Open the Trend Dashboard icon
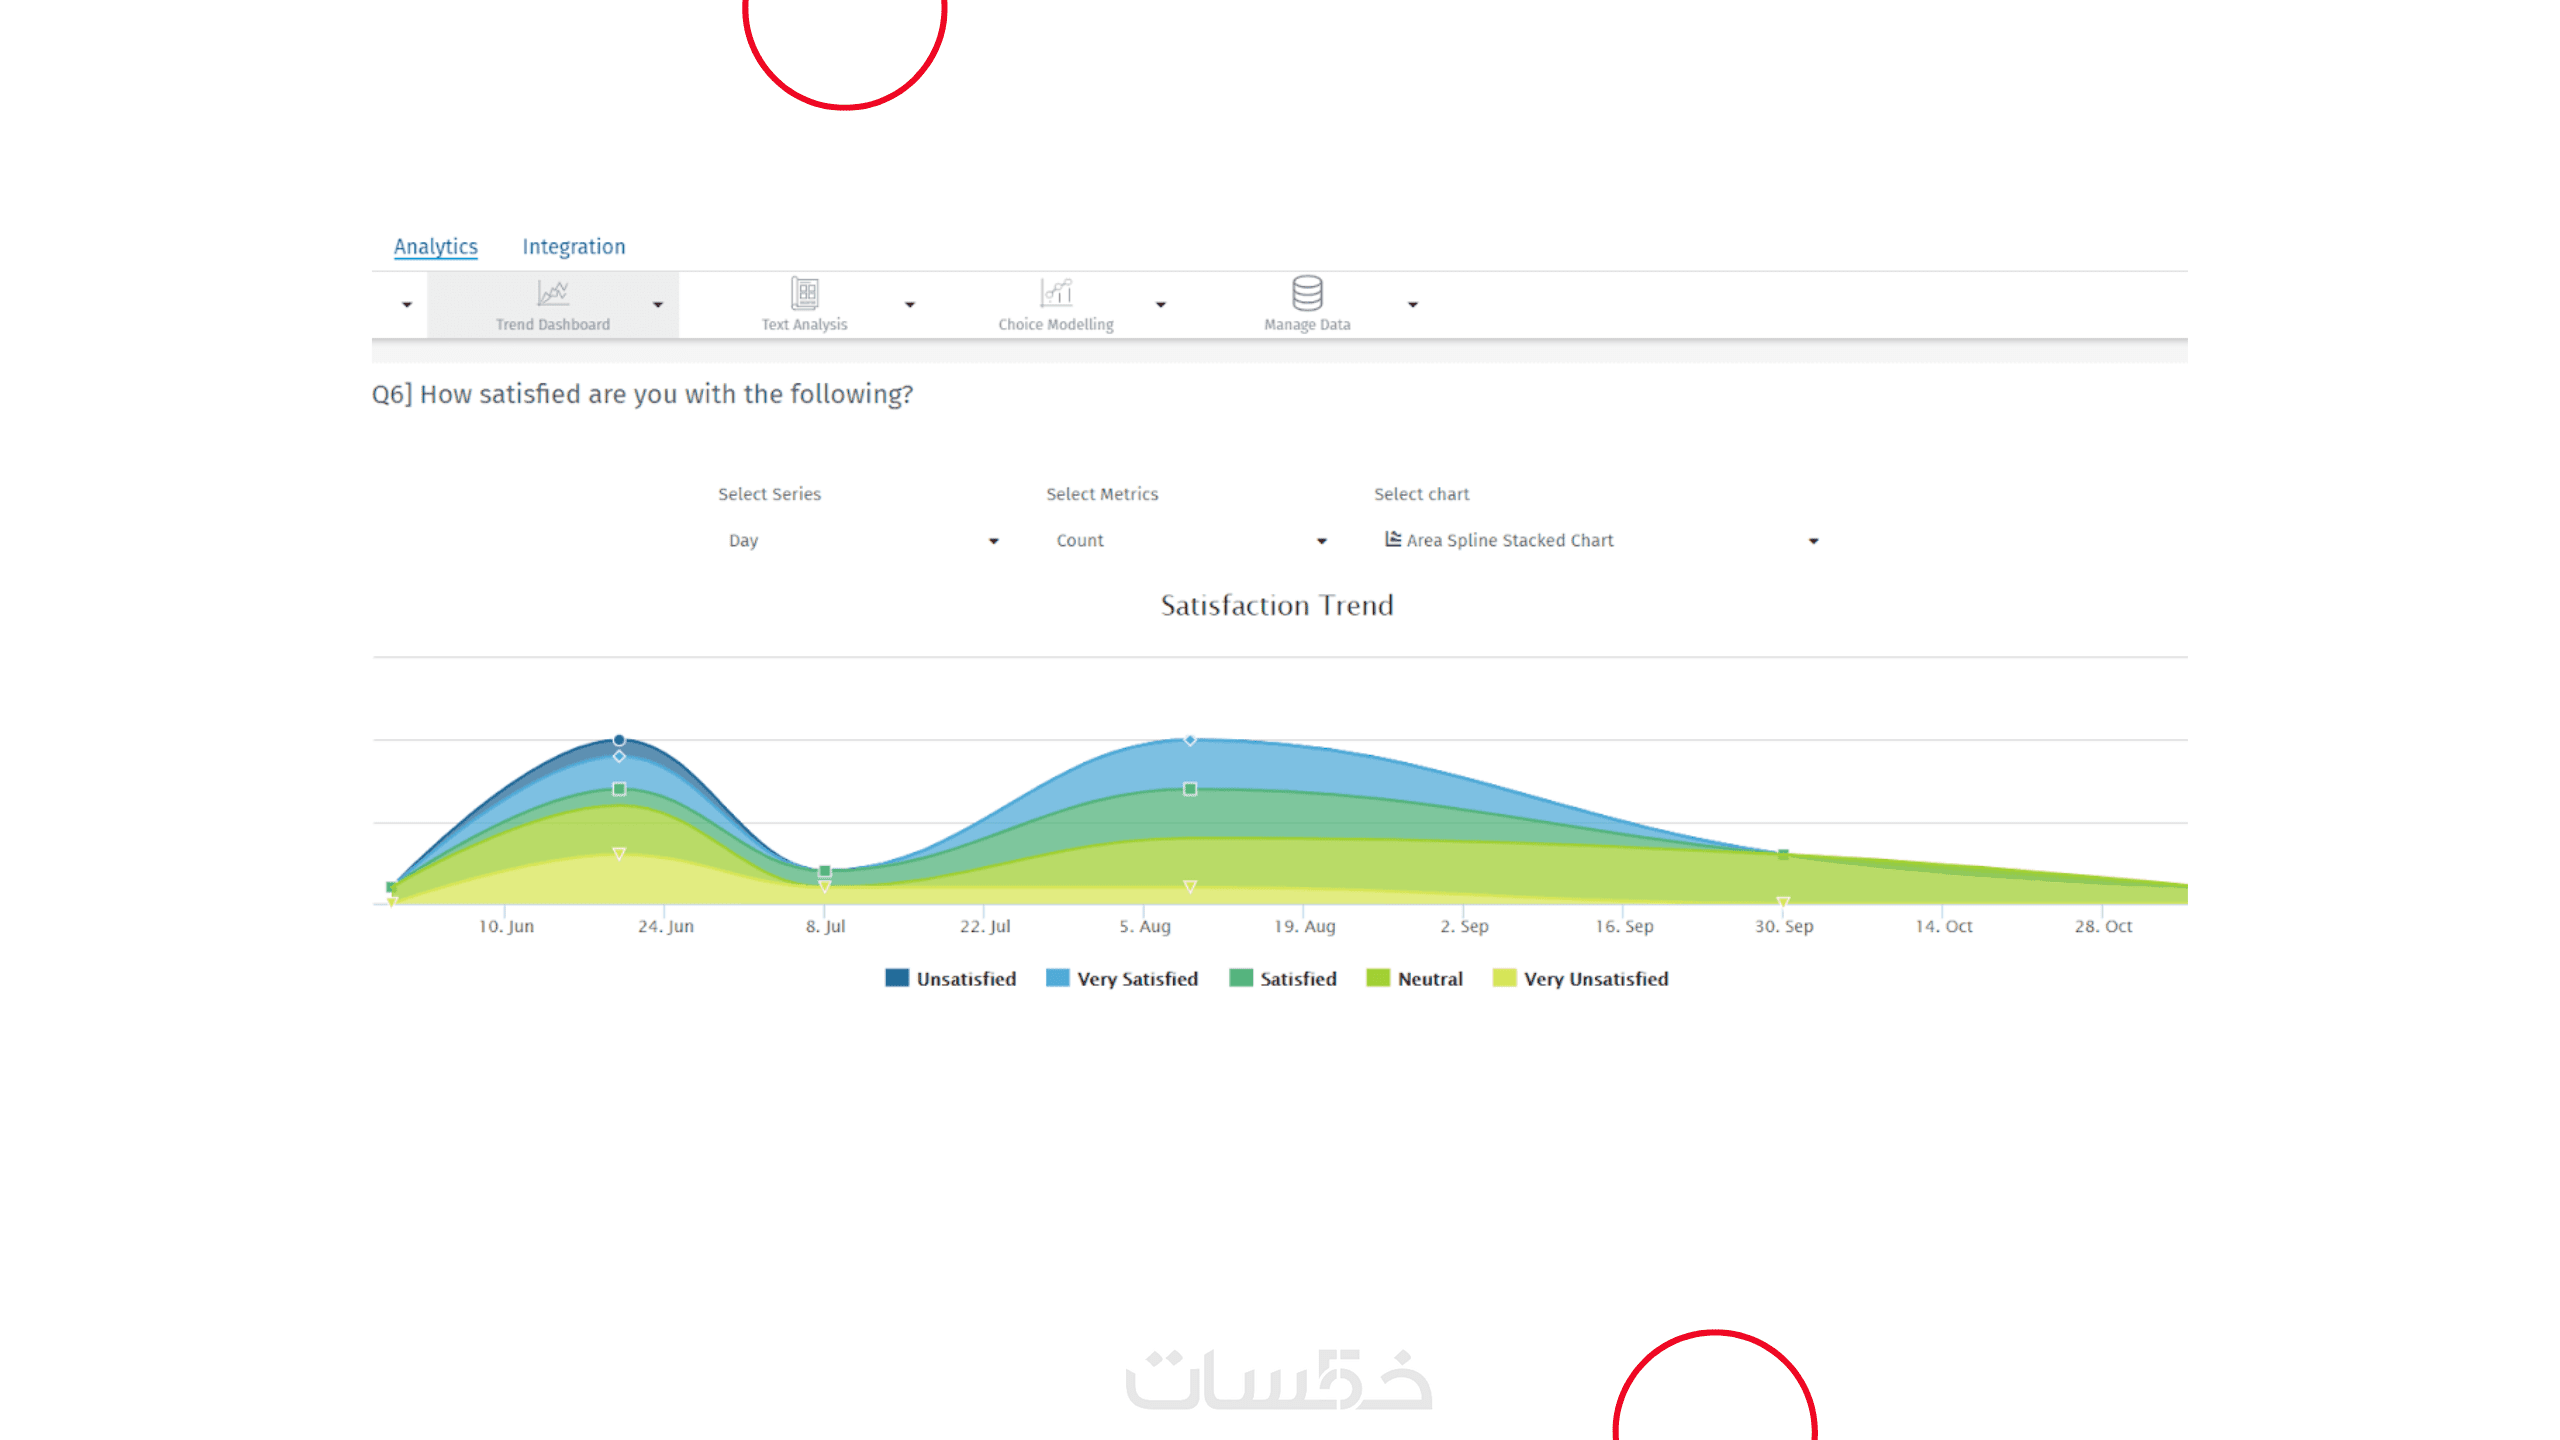Image resolution: width=2560 pixels, height=1440 pixels. pos(553,294)
